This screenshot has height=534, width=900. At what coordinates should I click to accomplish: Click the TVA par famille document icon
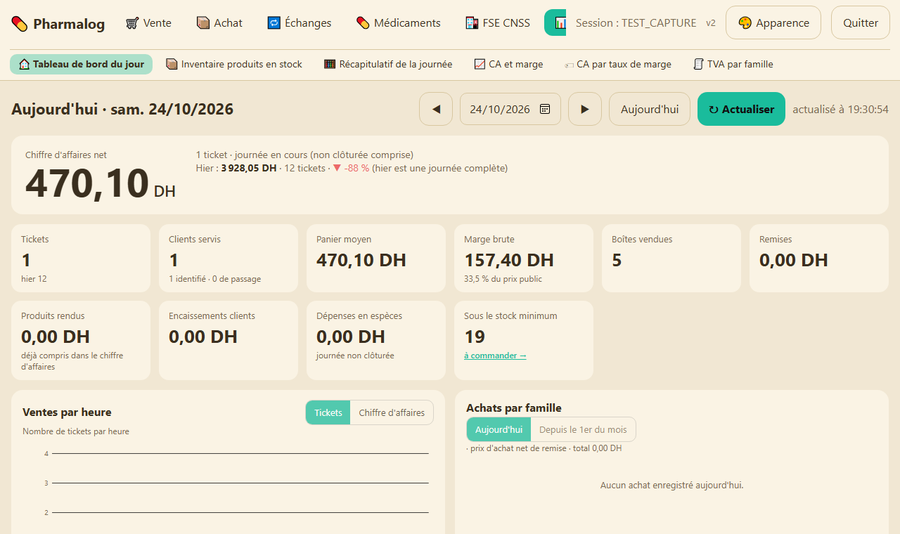[x=698, y=64]
